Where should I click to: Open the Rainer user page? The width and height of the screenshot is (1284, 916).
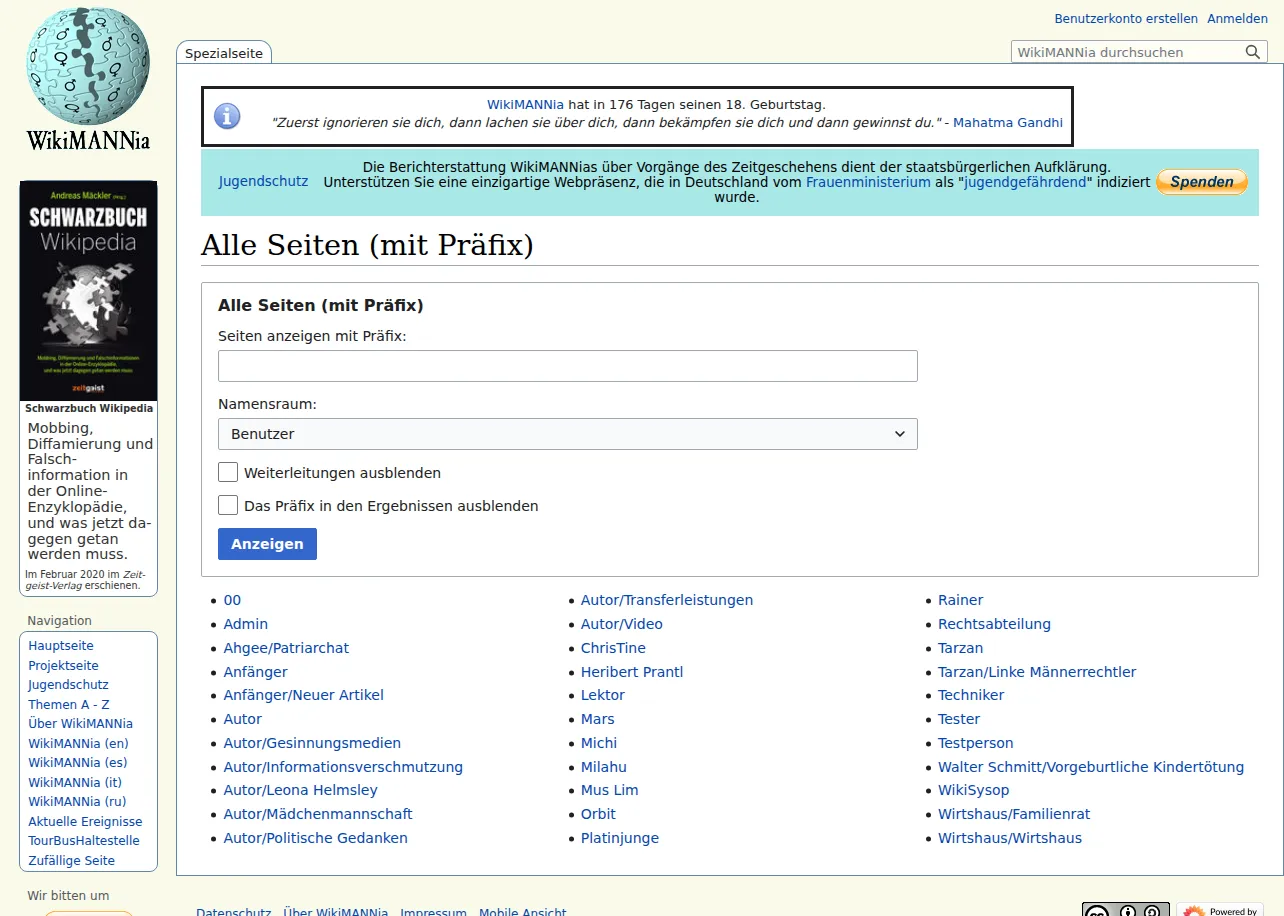tap(960, 600)
